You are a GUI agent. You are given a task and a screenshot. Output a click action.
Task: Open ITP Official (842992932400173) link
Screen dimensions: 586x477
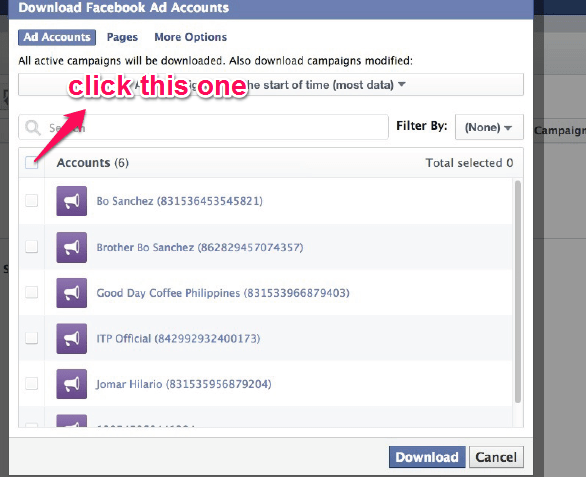pos(178,339)
